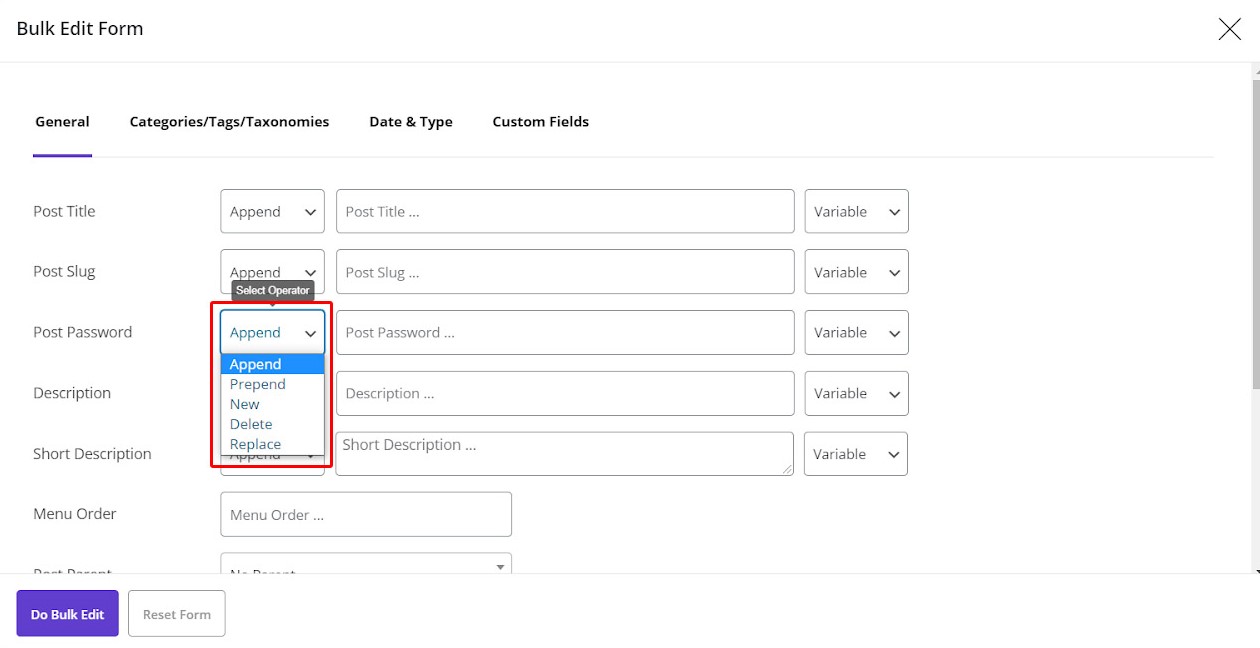Screen dimensions: 1260x648
Task: Click the Menu Order input field
Action: tap(365, 514)
